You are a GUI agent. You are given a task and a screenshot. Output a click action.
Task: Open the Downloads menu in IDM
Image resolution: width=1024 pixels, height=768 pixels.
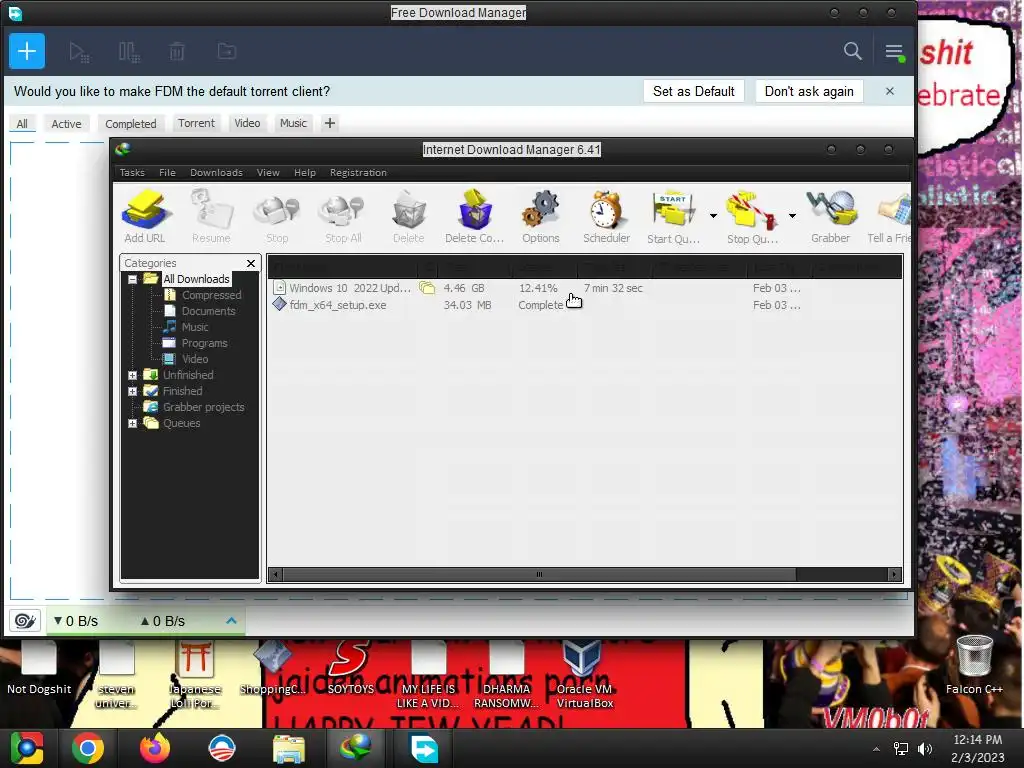pos(216,172)
